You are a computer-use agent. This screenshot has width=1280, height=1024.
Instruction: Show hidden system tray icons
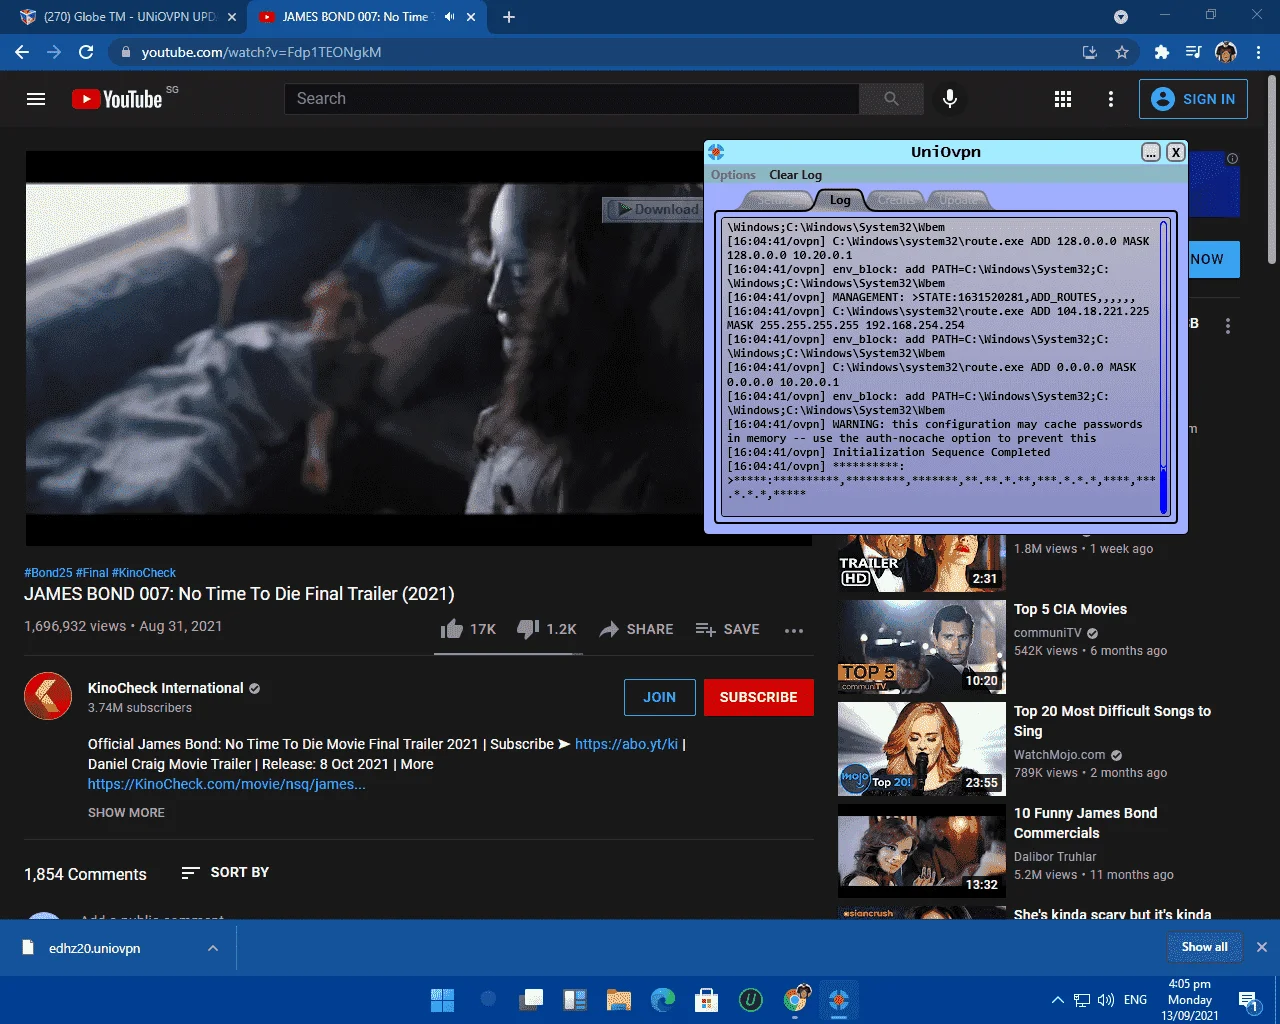pos(1057,1000)
